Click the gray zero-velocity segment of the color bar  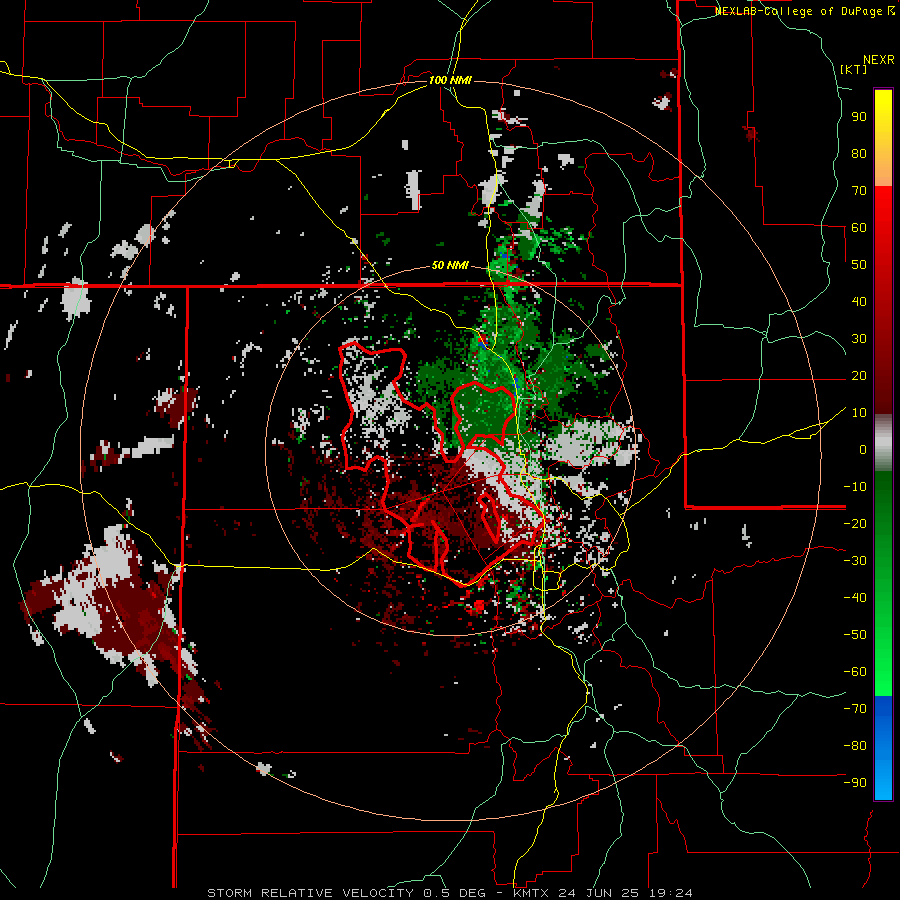[883, 444]
